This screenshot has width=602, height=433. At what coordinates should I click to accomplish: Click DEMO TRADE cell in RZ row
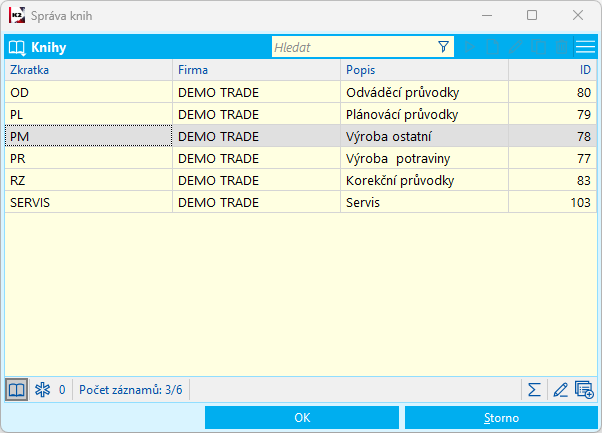pyautogui.click(x=256, y=180)
